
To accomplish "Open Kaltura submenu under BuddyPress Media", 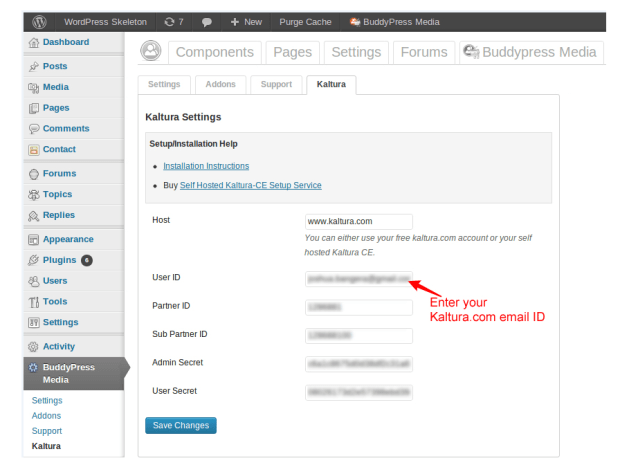I will [x=46, y=446].
